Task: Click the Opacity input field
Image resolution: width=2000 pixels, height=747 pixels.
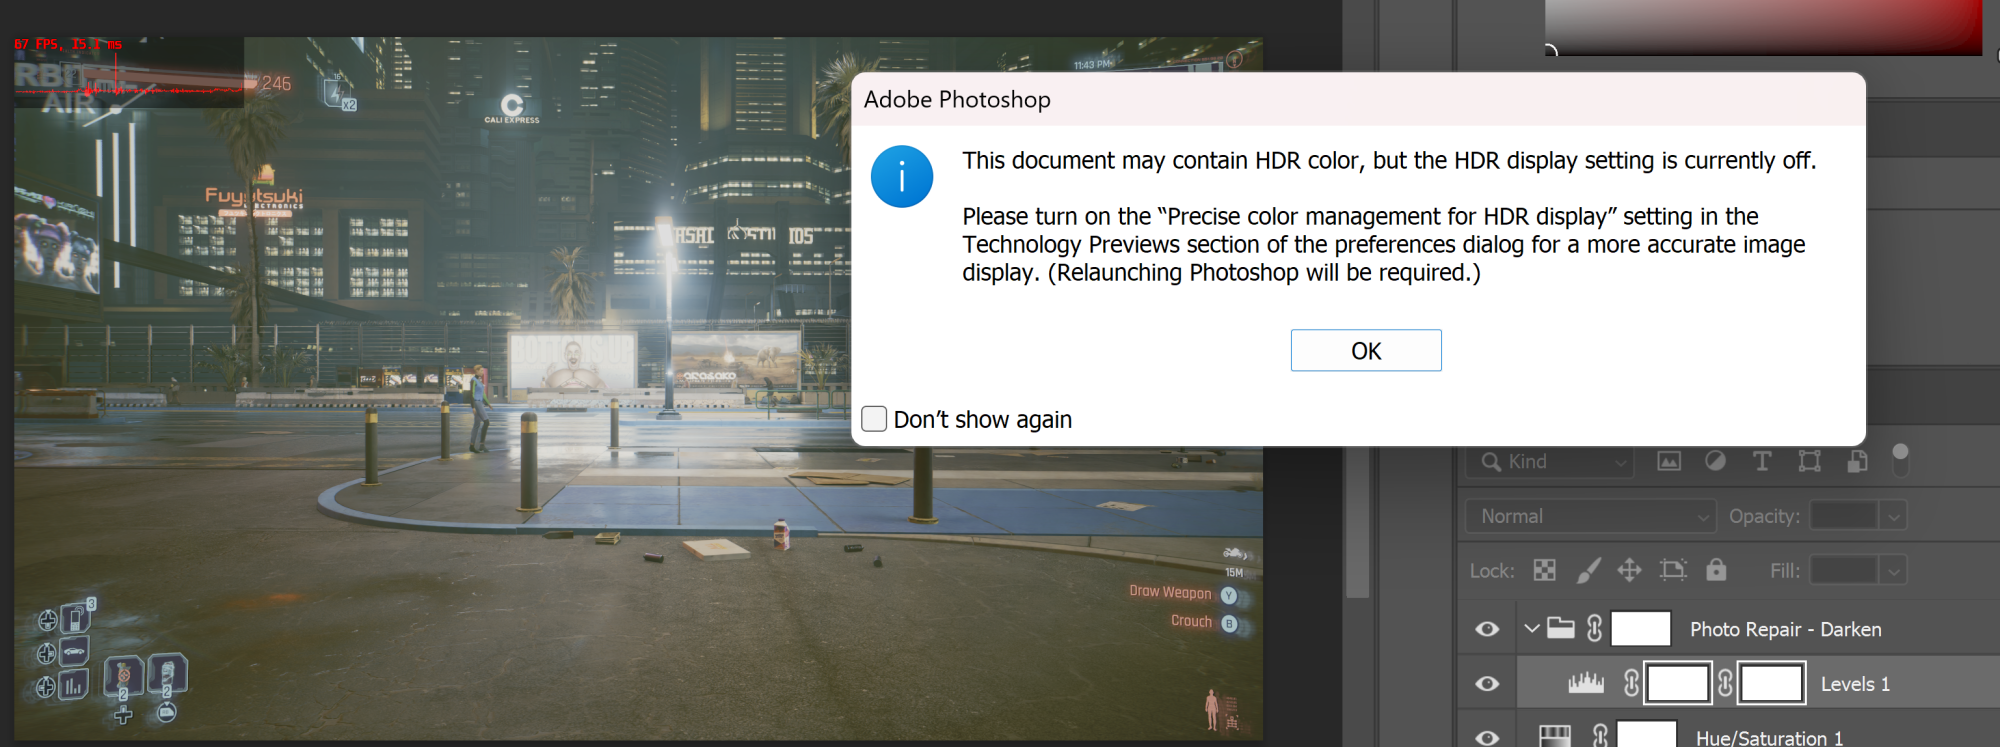Action: coord(1844,516)
